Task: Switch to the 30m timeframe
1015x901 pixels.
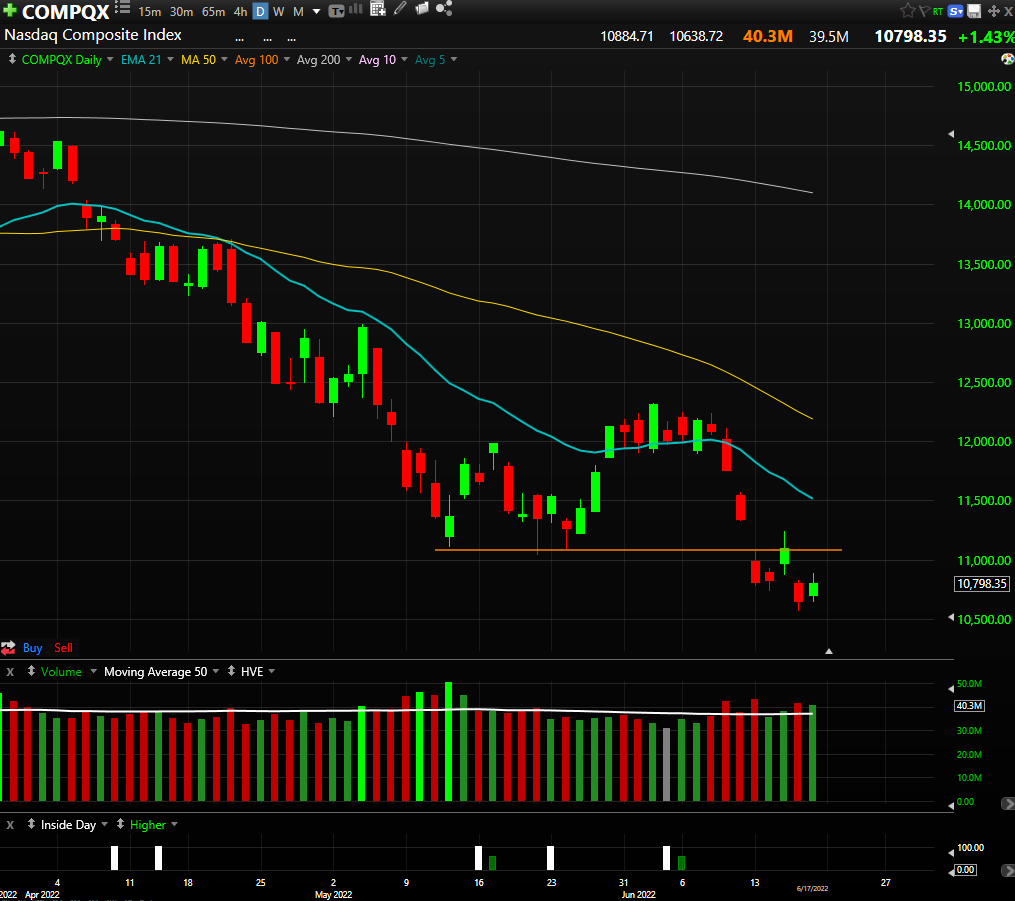Action: [x=181, y=12]
